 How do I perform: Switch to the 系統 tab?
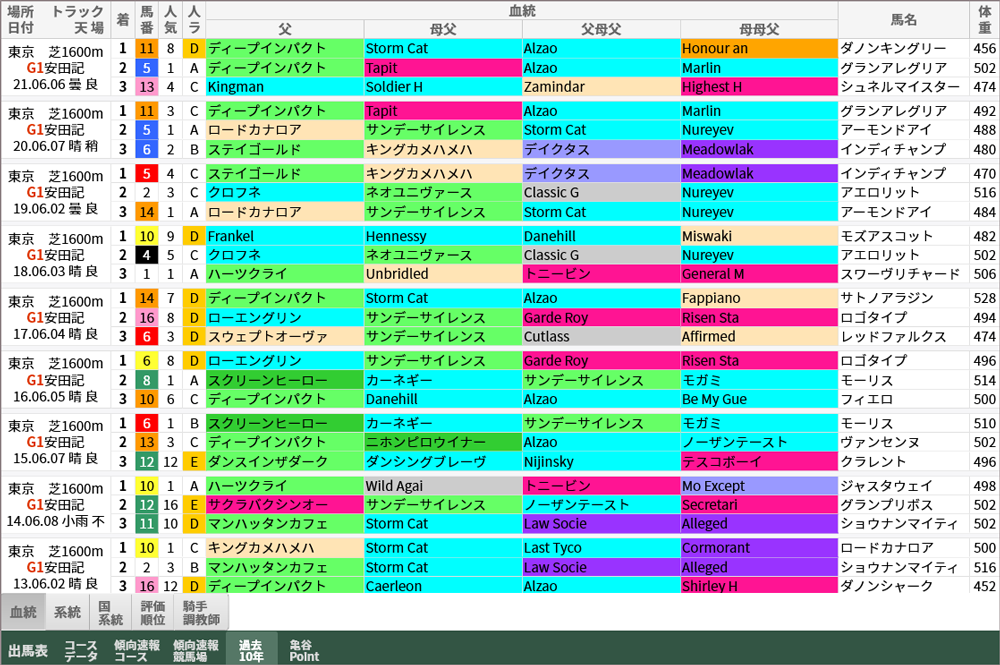tap(67, 611)
